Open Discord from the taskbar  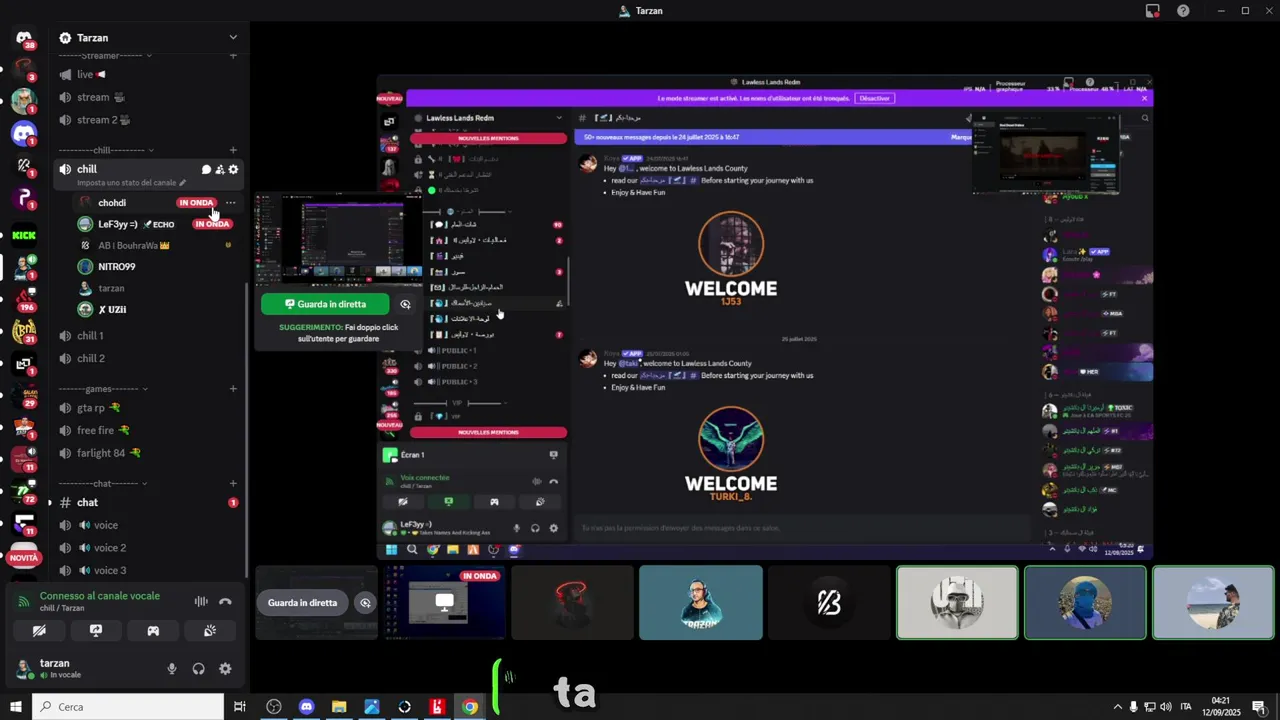[x=306, y=707]
